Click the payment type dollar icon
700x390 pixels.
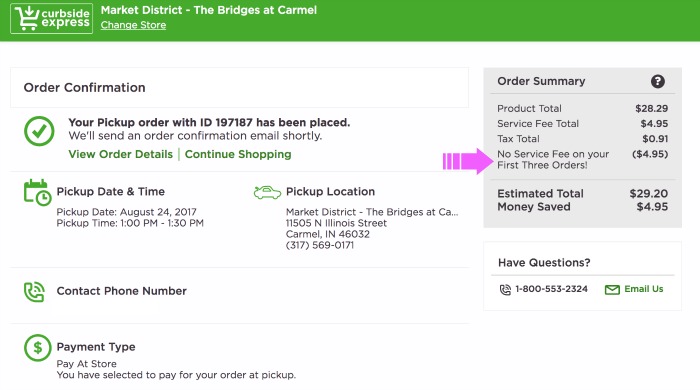coord(38,348)
